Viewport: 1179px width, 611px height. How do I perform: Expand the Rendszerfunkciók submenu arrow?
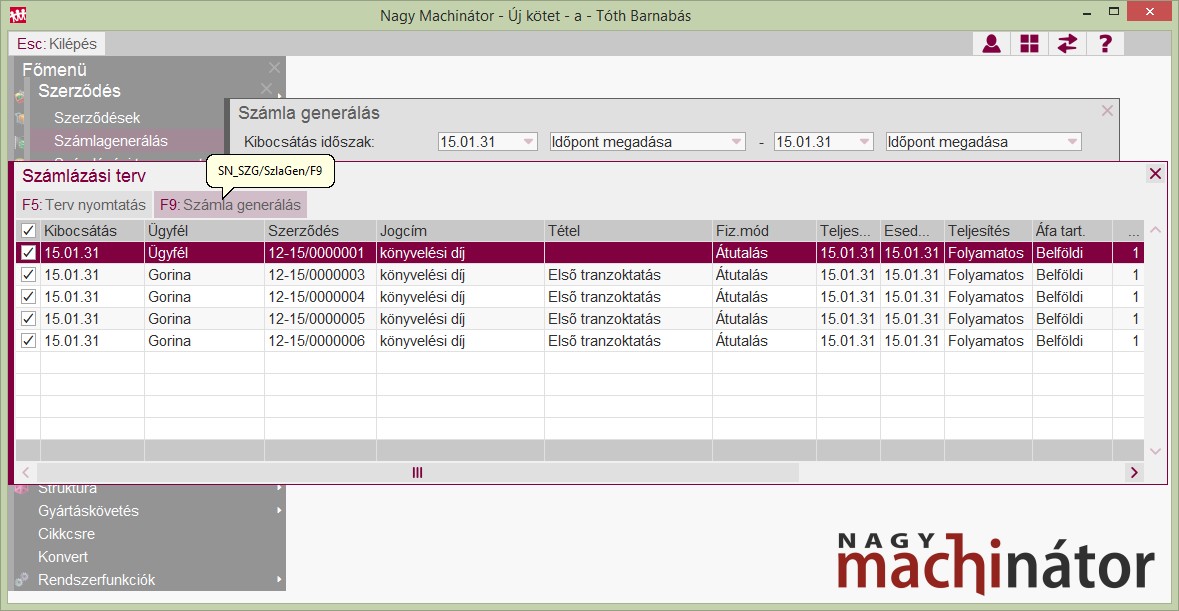279,579
